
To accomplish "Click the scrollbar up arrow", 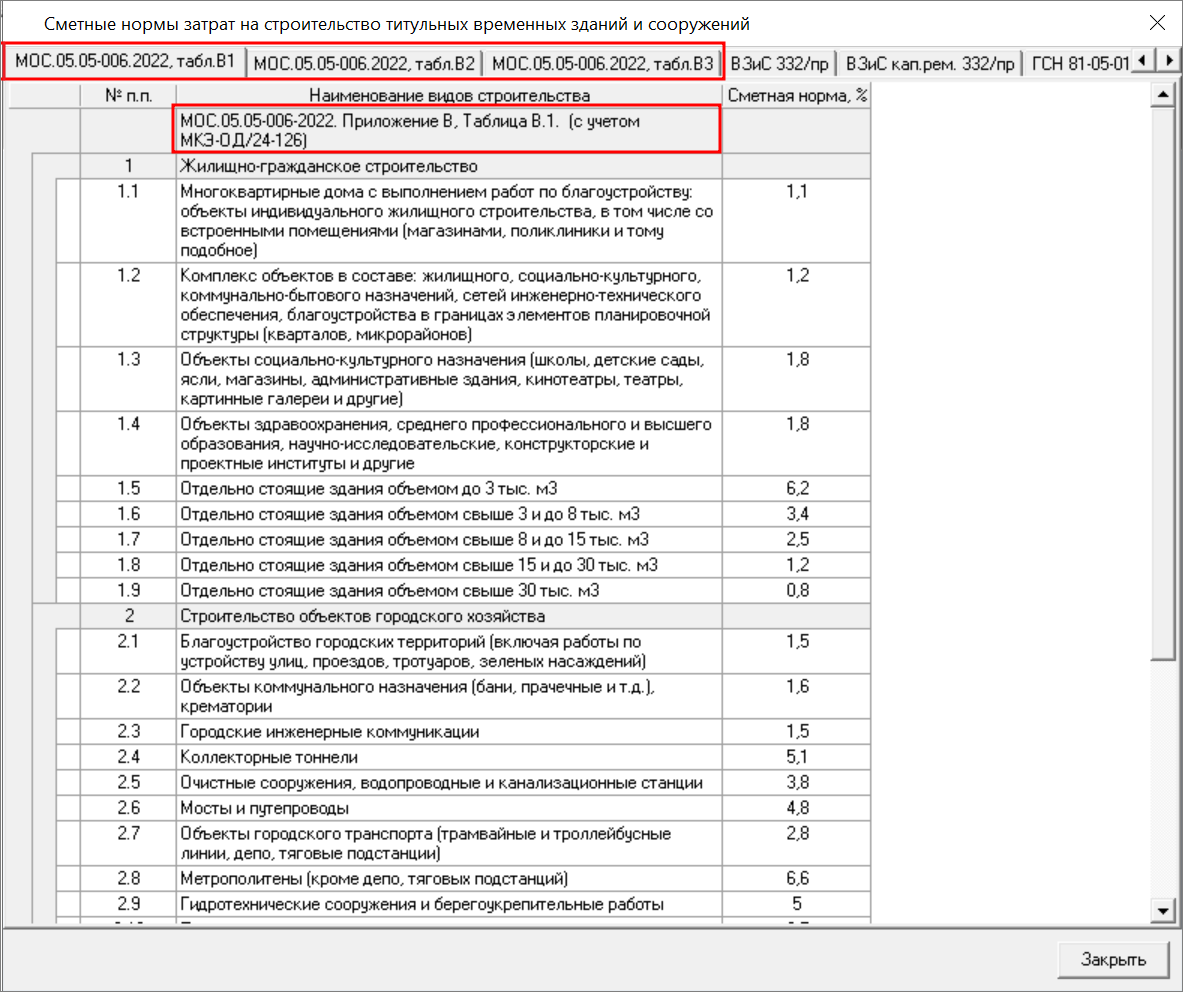I will pos(1161,95).
